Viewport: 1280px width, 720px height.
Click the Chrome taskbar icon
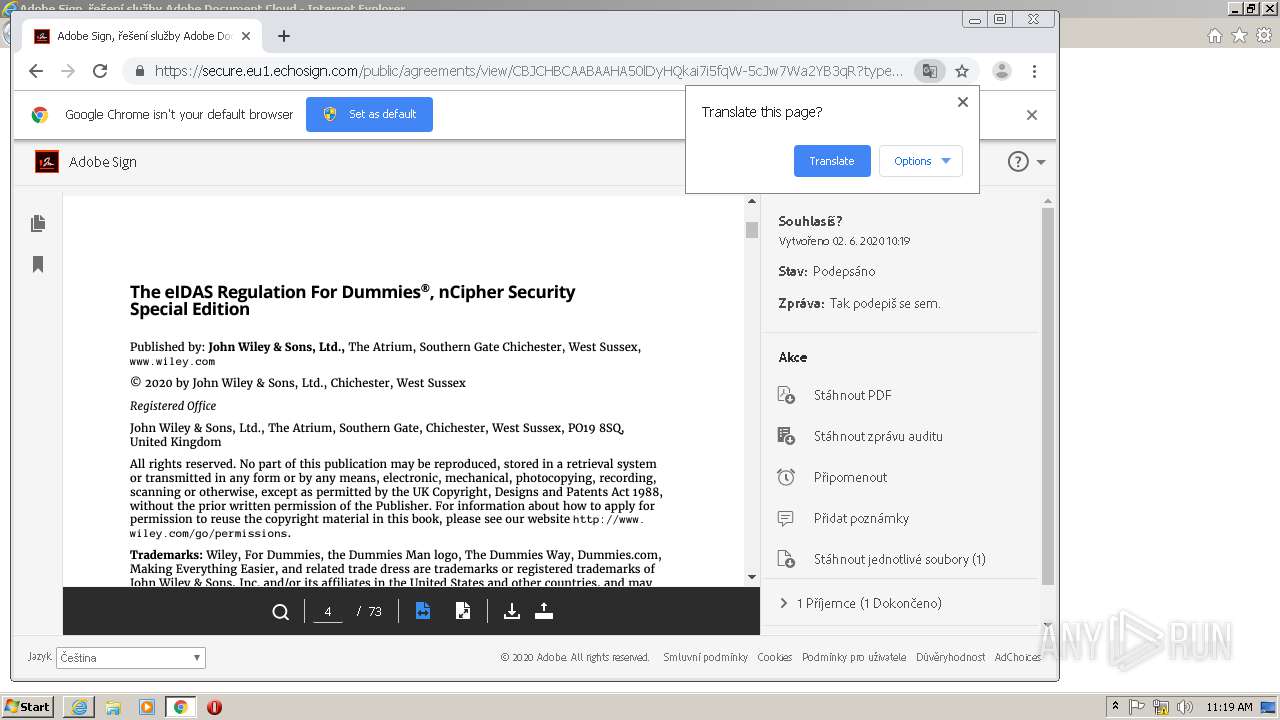coord(181,707)
